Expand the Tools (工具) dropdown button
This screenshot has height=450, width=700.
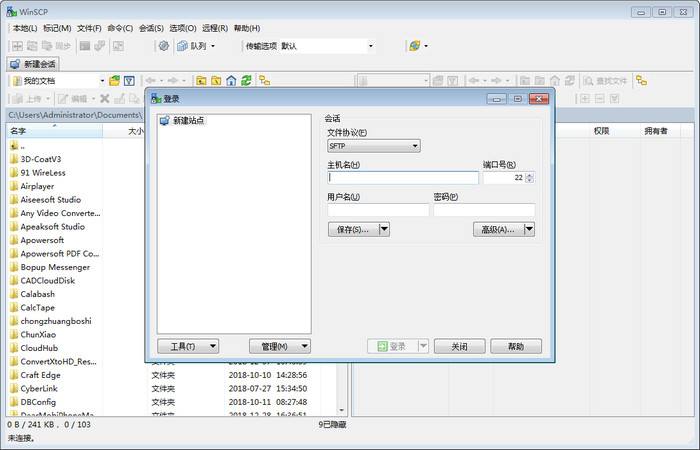pyautogui.click(x=188, y=346)
